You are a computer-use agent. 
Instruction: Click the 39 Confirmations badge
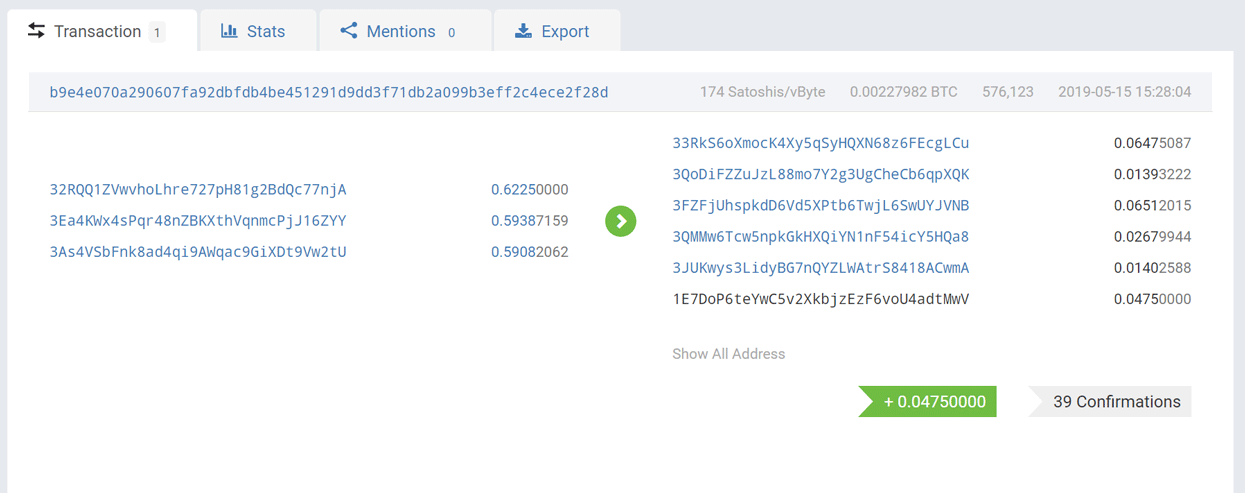tap(1110, 402)
